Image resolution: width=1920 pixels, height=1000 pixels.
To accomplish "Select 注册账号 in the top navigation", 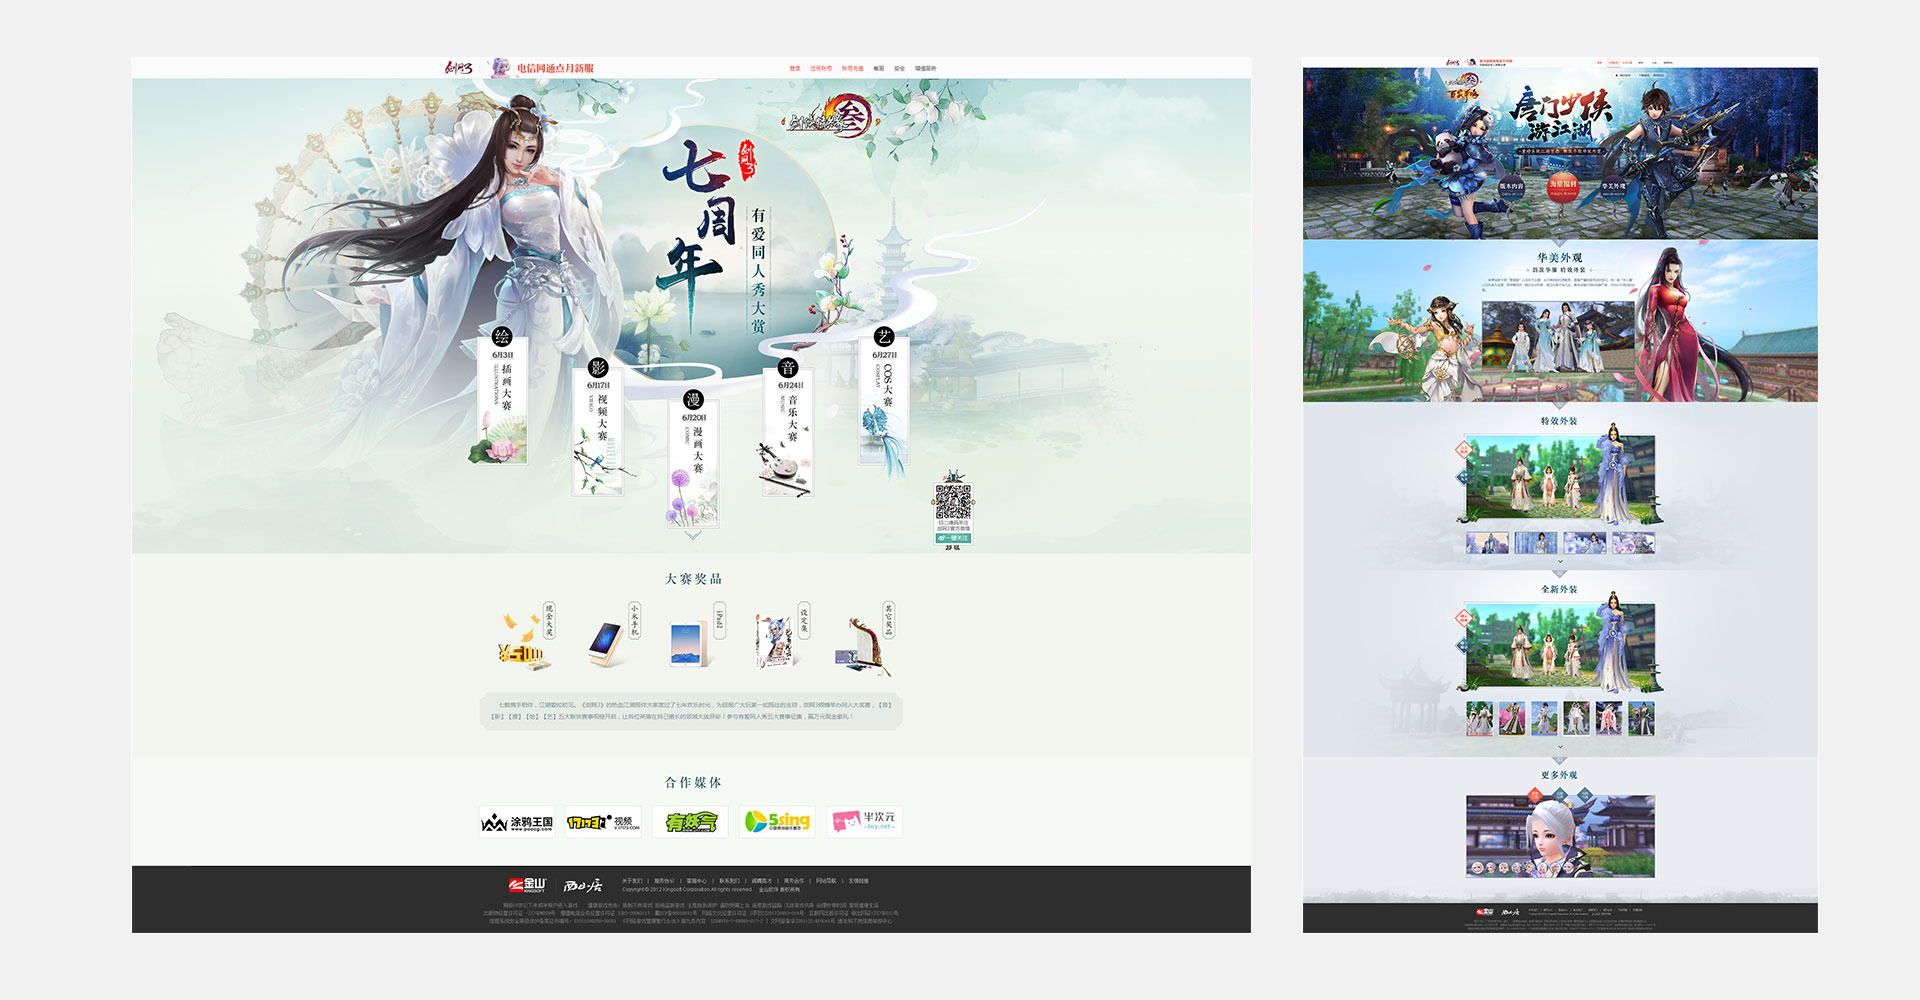I will pos(821,69).
